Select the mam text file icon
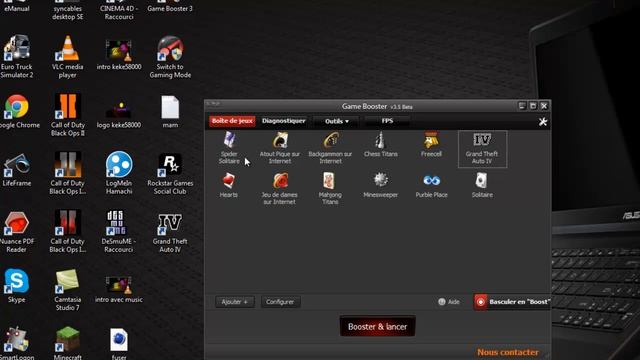Screen dimensions: 640x360 click(x=170, y=111)
